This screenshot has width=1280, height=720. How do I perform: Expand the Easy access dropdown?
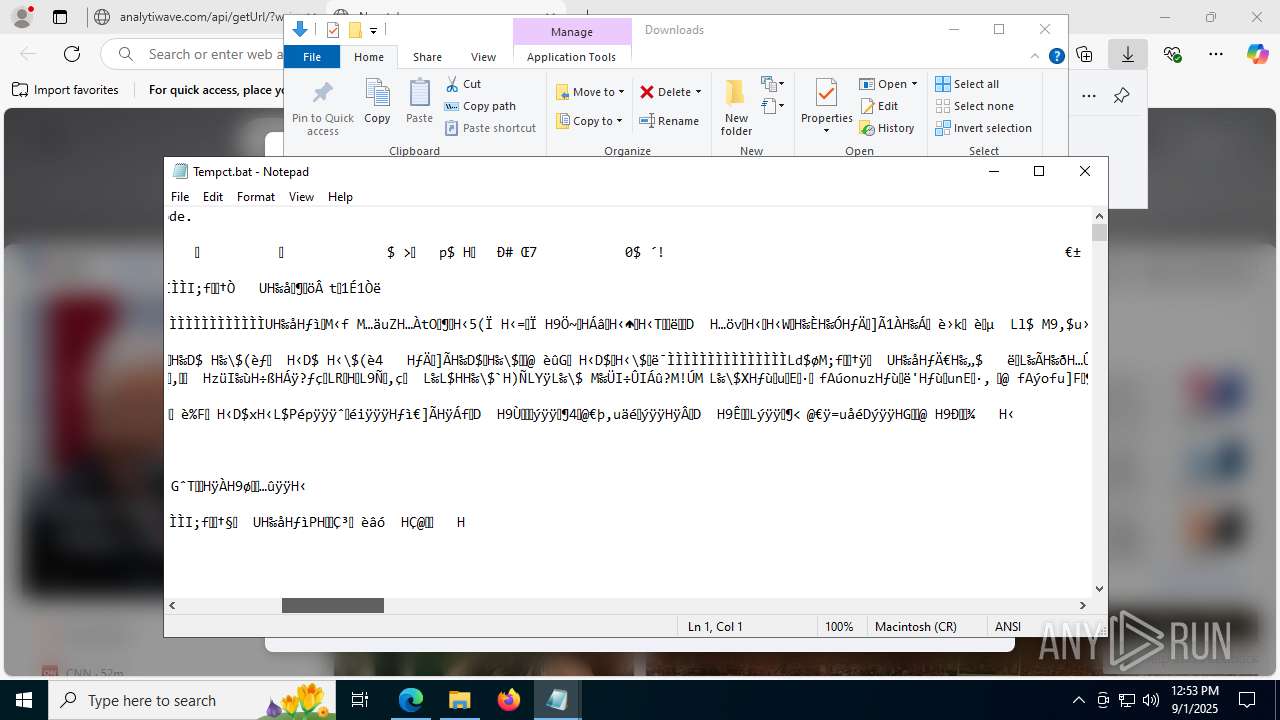point(772,105)
